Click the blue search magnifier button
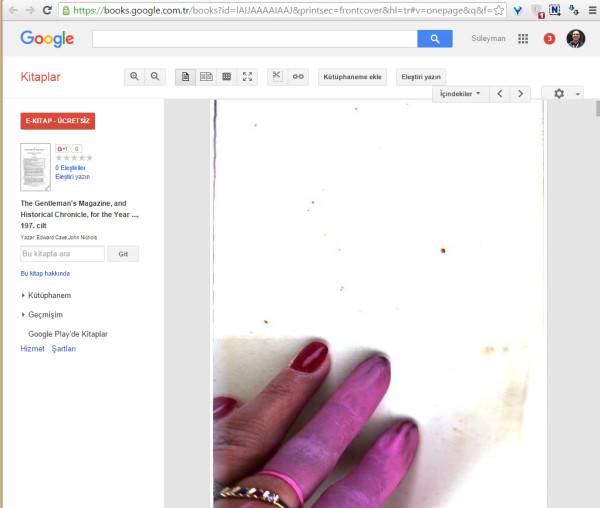Viewport: 600px width, 508px height. 435,39
